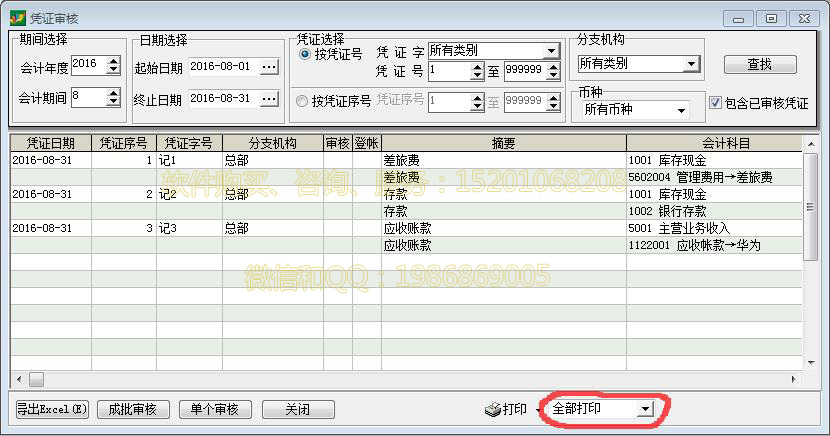
Task: Expand the 凭证字 category dropdown
Action: (x=551, y=51)
